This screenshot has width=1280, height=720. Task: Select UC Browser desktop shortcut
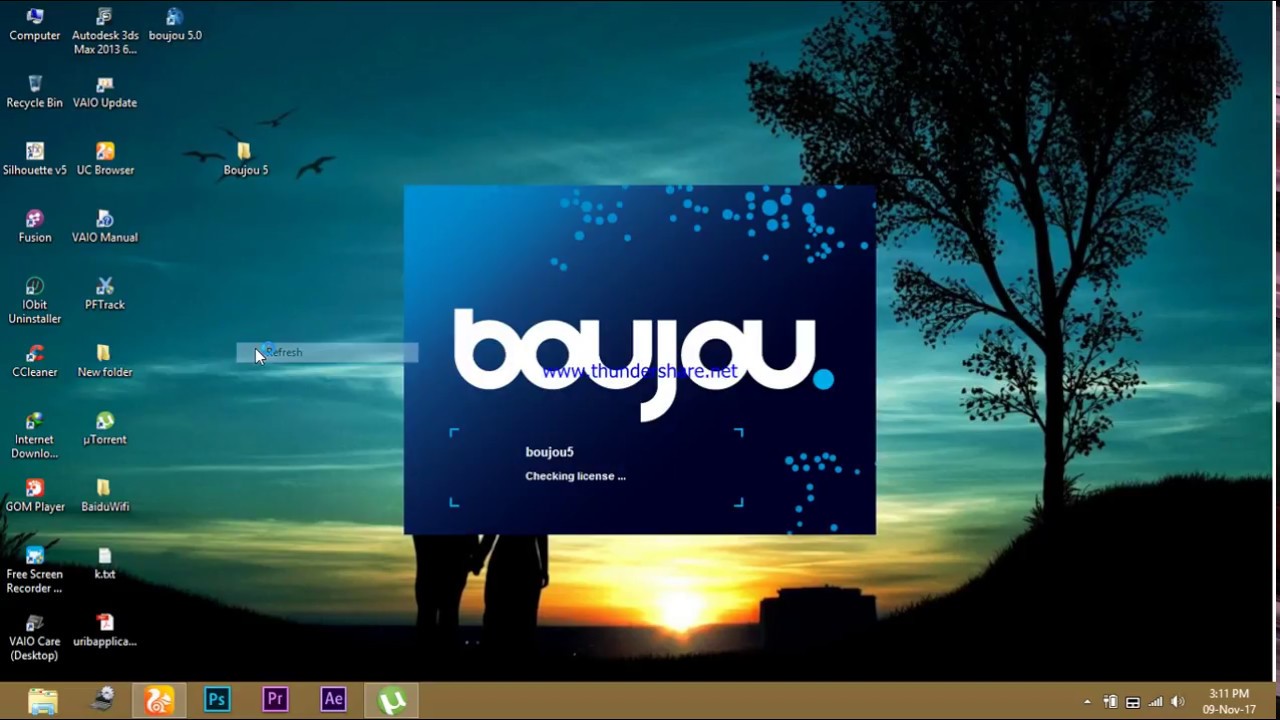tap(105, 159)
